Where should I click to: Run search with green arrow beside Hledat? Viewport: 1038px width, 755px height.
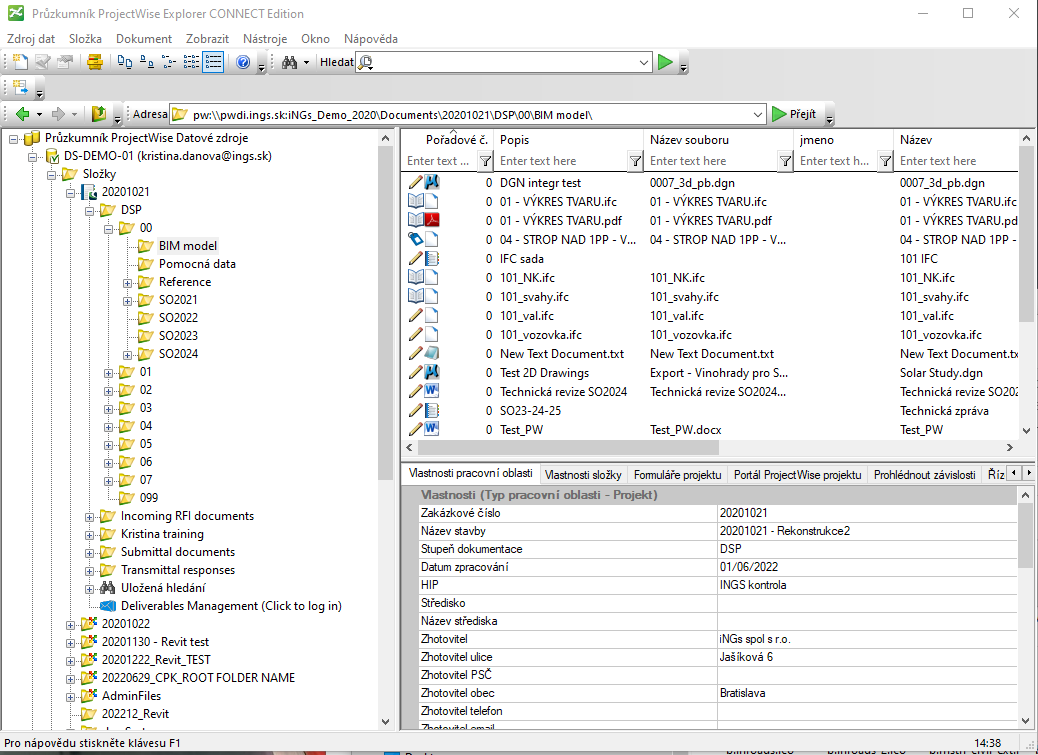tap(666, 62)
